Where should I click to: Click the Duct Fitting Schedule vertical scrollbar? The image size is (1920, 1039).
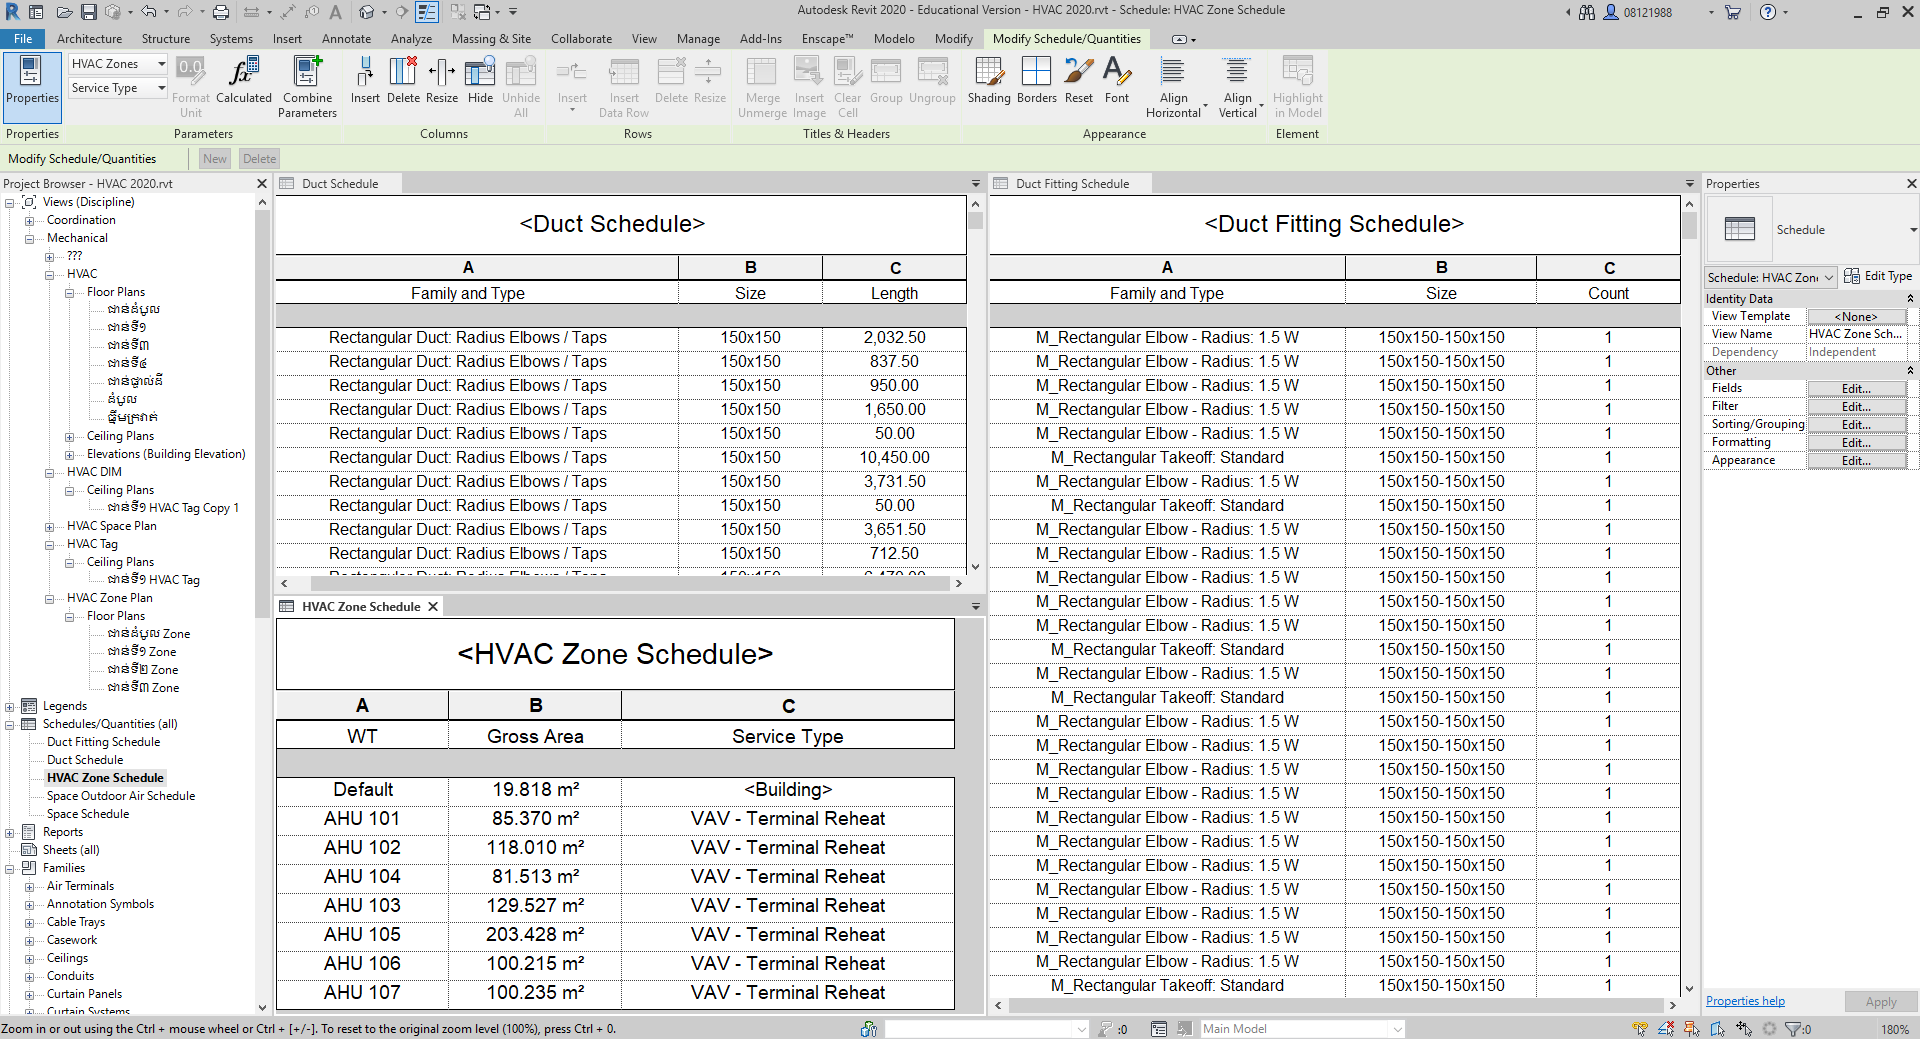click(x=1689, y=596)
